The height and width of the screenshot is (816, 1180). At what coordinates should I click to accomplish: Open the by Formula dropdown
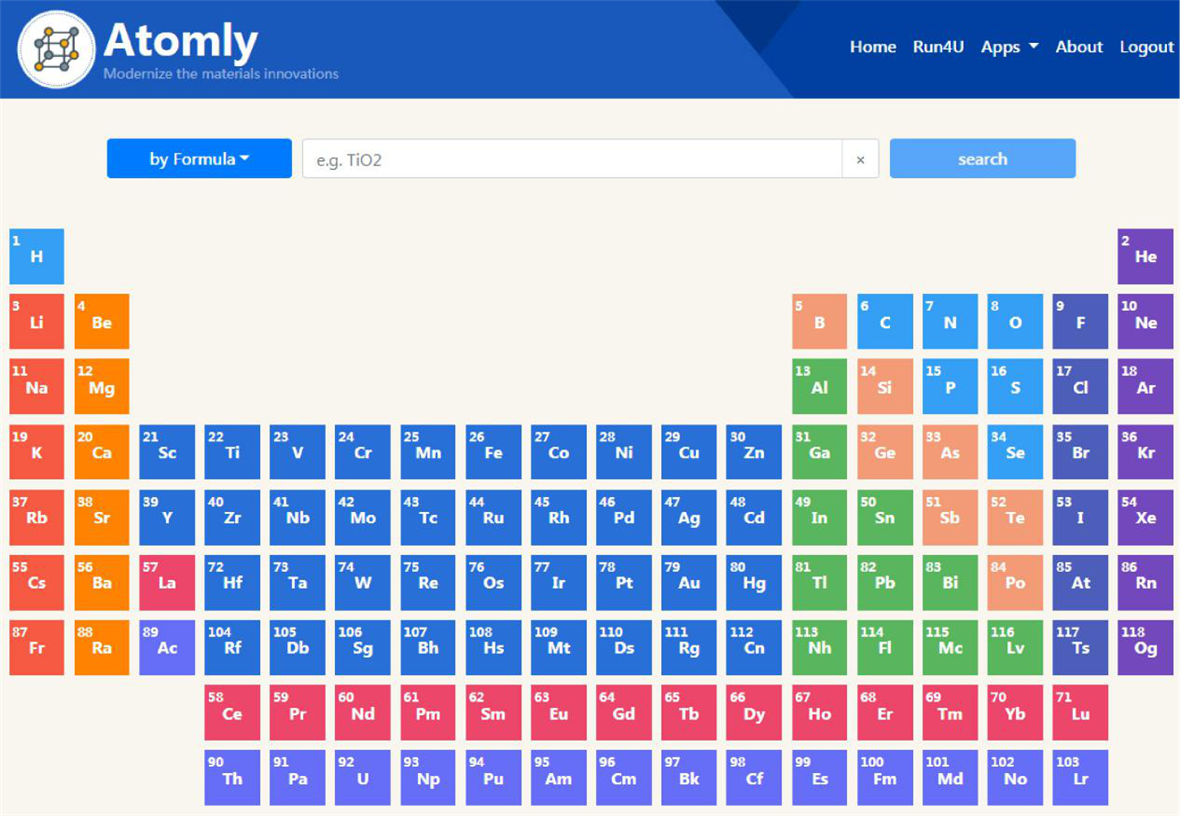199,159
